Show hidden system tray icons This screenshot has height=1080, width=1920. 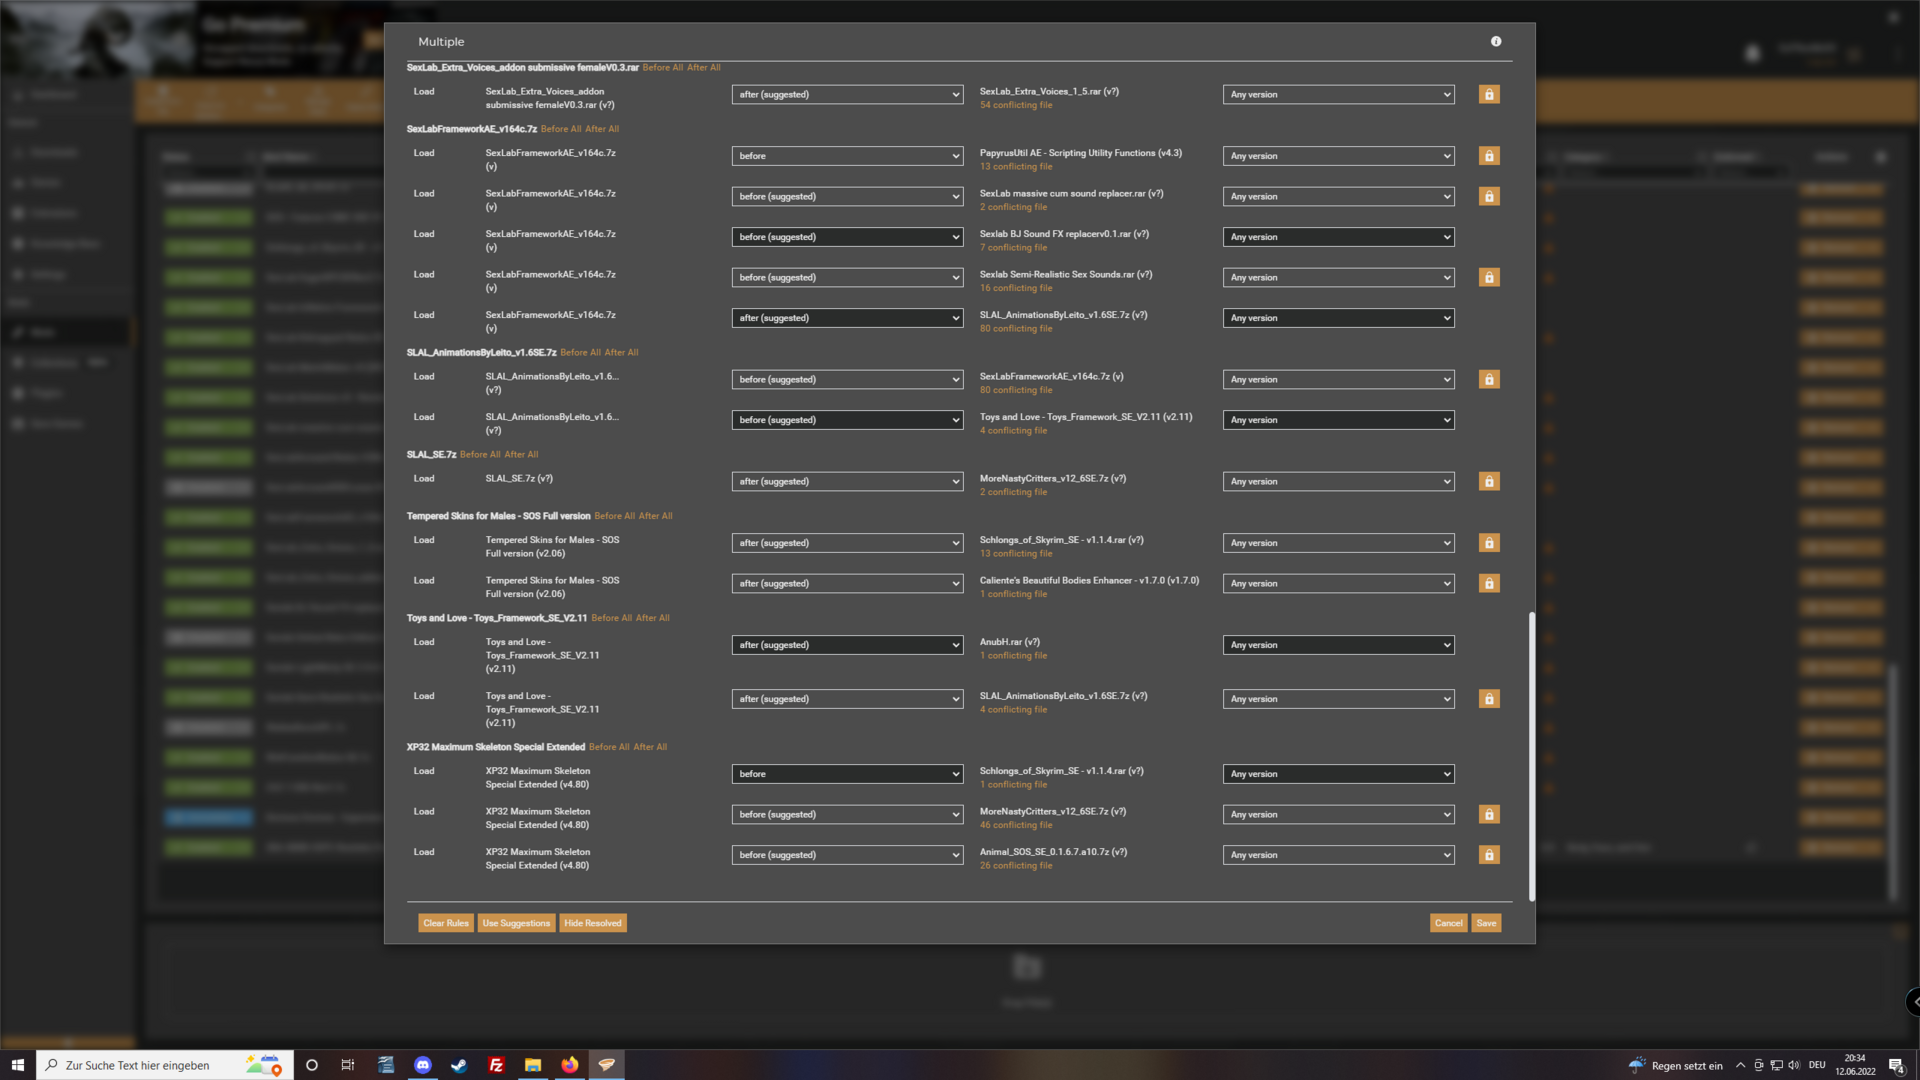click(x=1741, y=1065)
